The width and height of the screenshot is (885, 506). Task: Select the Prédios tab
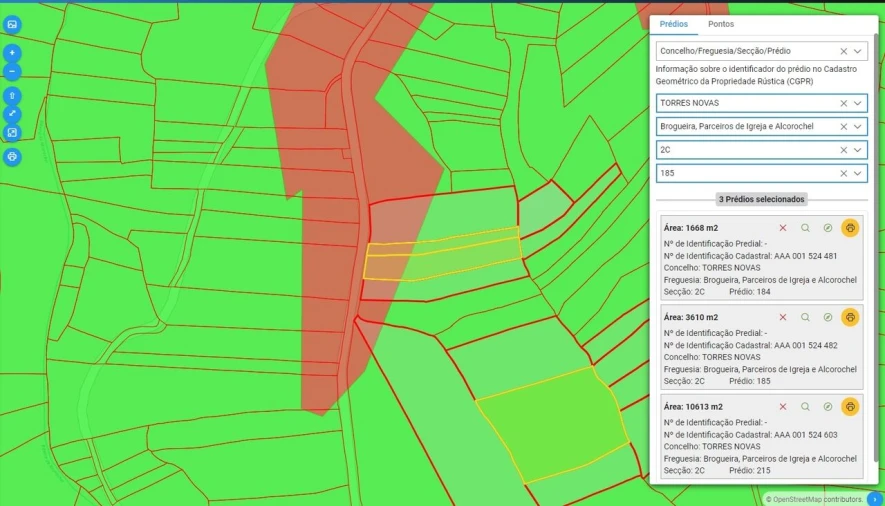(x=673, y=24)
